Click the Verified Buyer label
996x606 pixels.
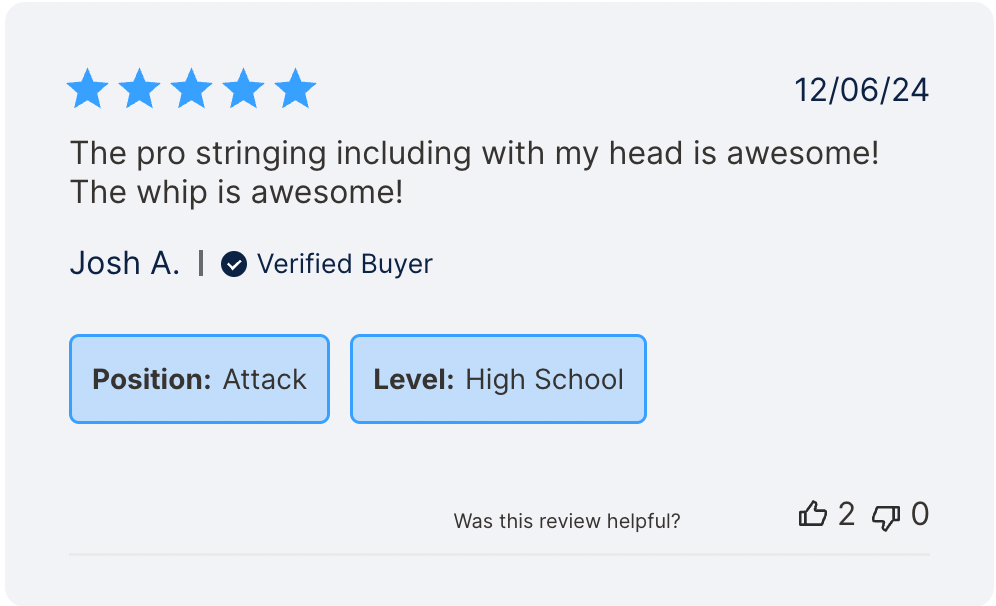click(344, 264)
